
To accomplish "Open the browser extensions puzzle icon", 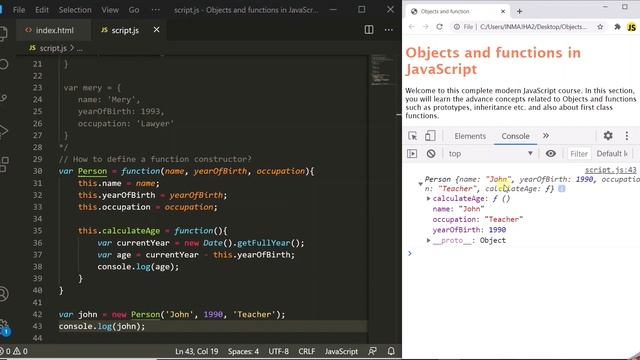I will (617, 27).
